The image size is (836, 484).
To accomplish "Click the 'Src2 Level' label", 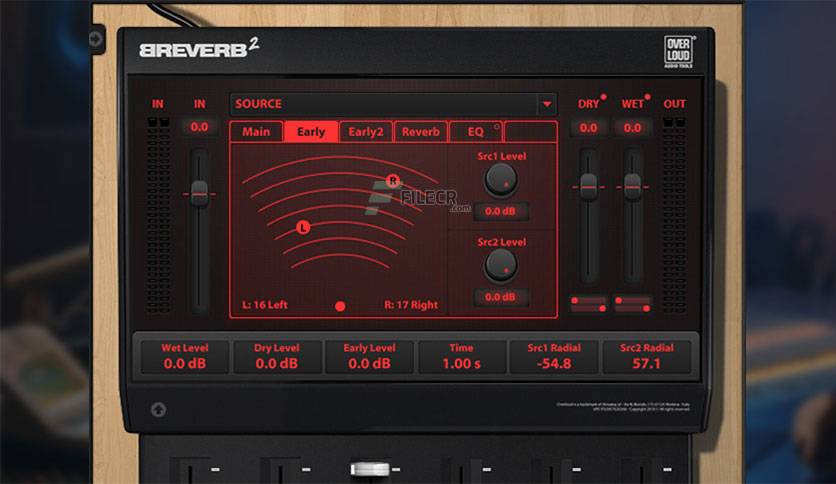I will pyautogui.click(x=501, y=242).
